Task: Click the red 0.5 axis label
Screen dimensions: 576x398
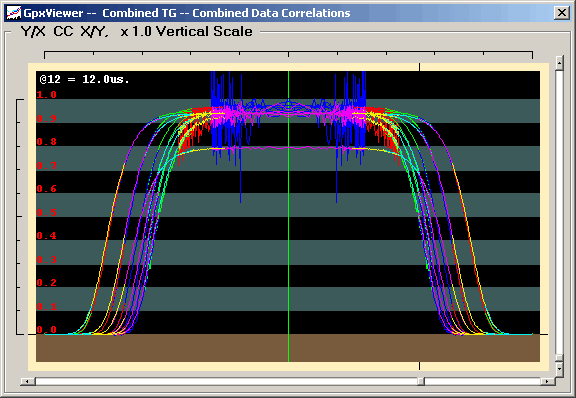Action: (x=47, y=213)
